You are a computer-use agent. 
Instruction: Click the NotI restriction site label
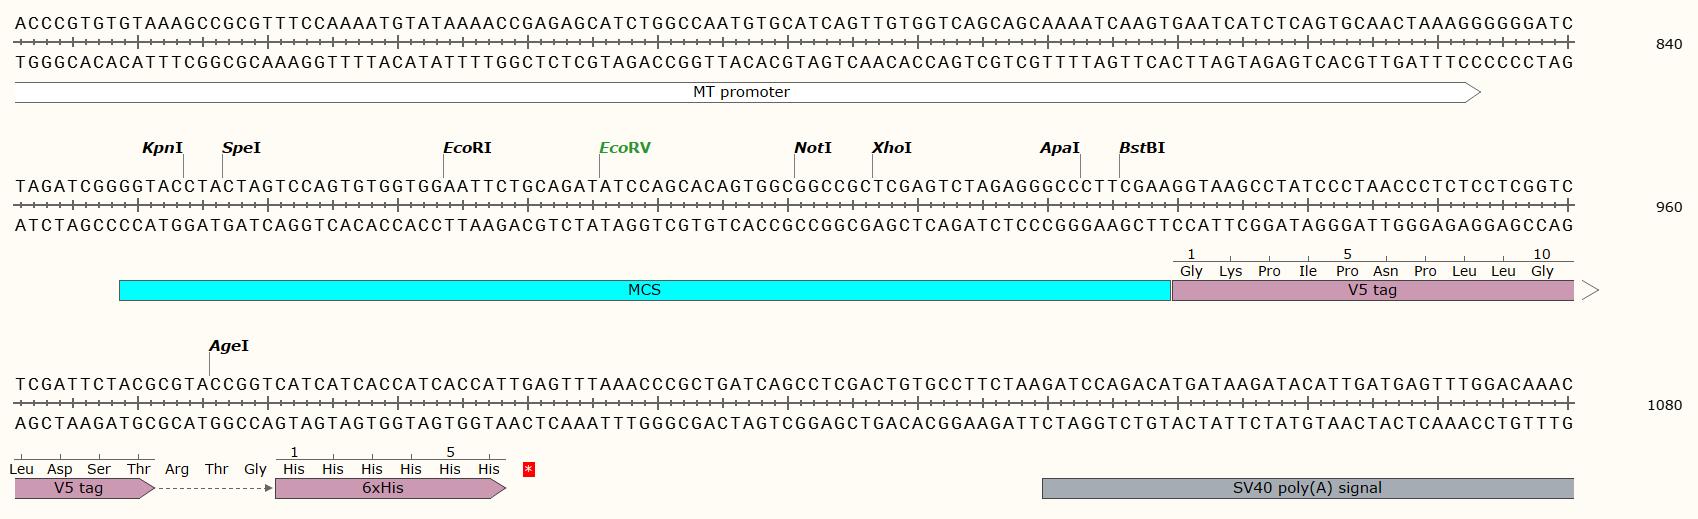tap(813, 148)
